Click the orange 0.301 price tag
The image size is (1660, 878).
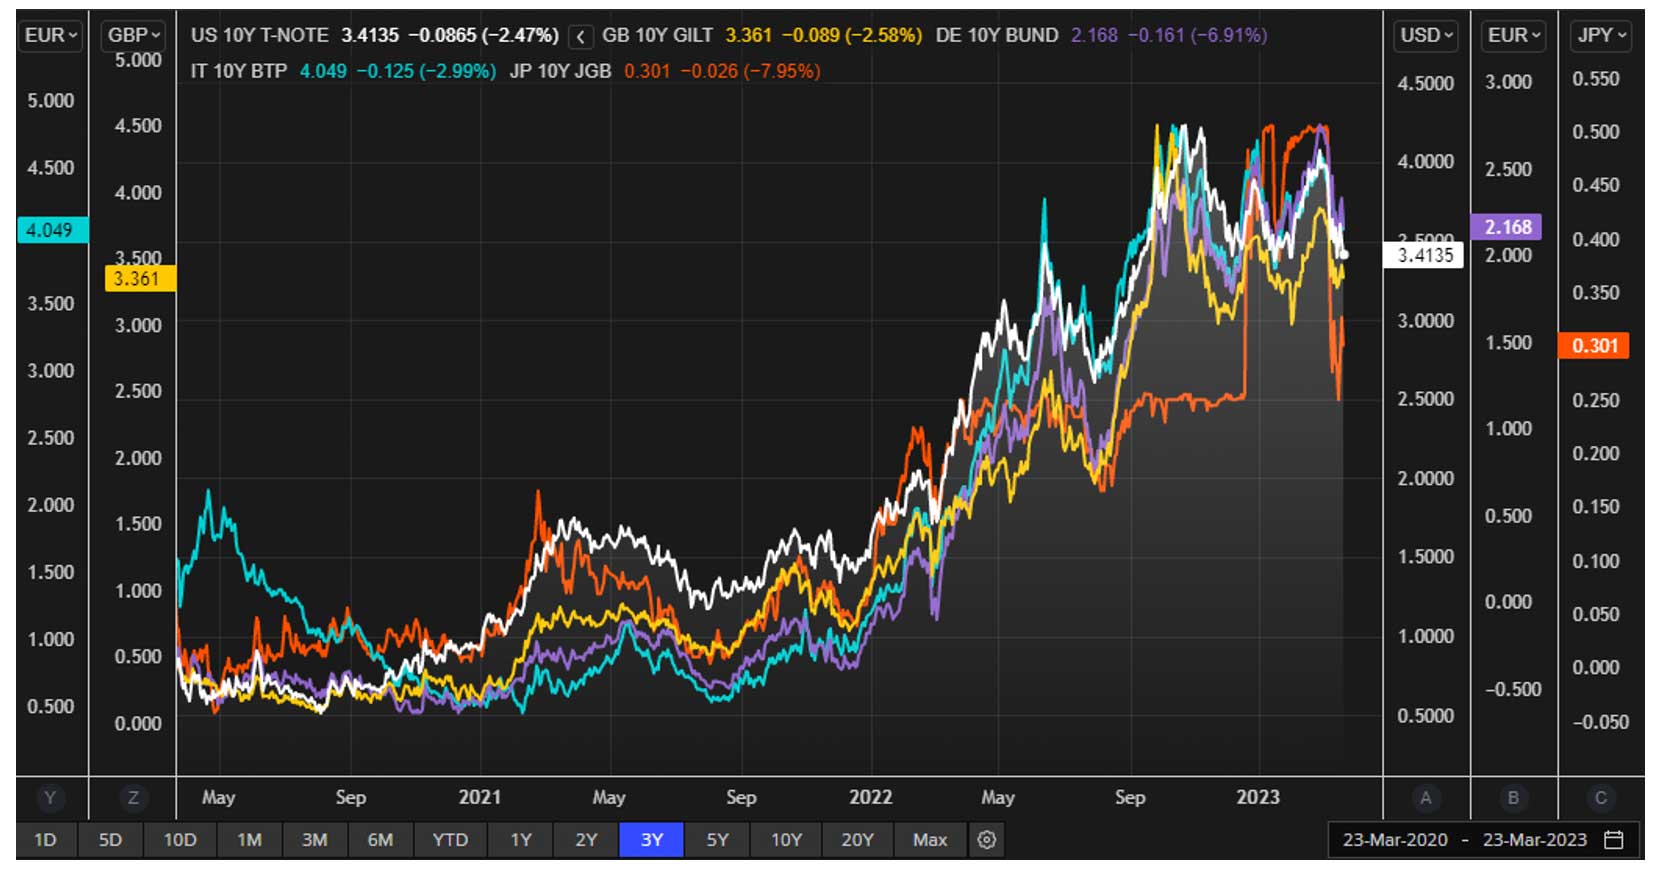pyautogui.click(x=1594, y=346)
